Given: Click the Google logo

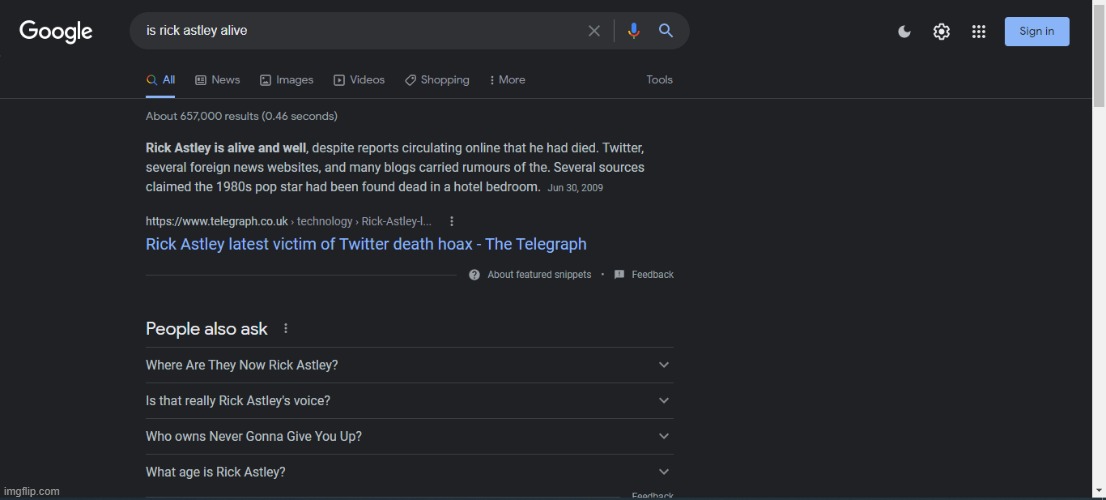Looking at the screenshot, I should coord(56,31).
